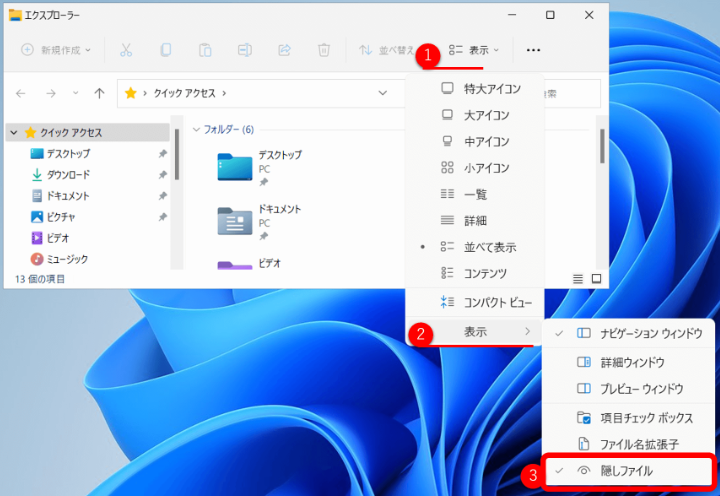This screenshot has width=720, height=496.
Task: Click the navigation pane scrollbar
Action: pos(177,154)
